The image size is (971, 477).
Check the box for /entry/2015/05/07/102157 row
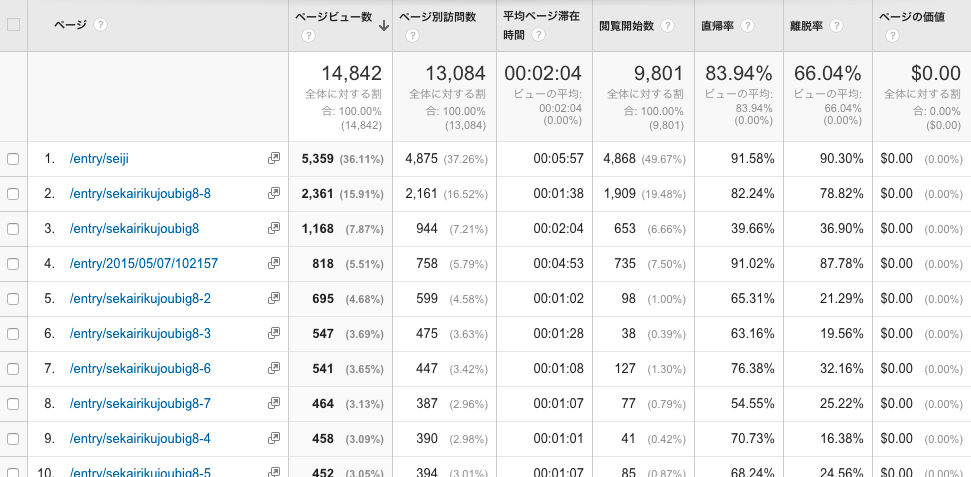[13, 264]
